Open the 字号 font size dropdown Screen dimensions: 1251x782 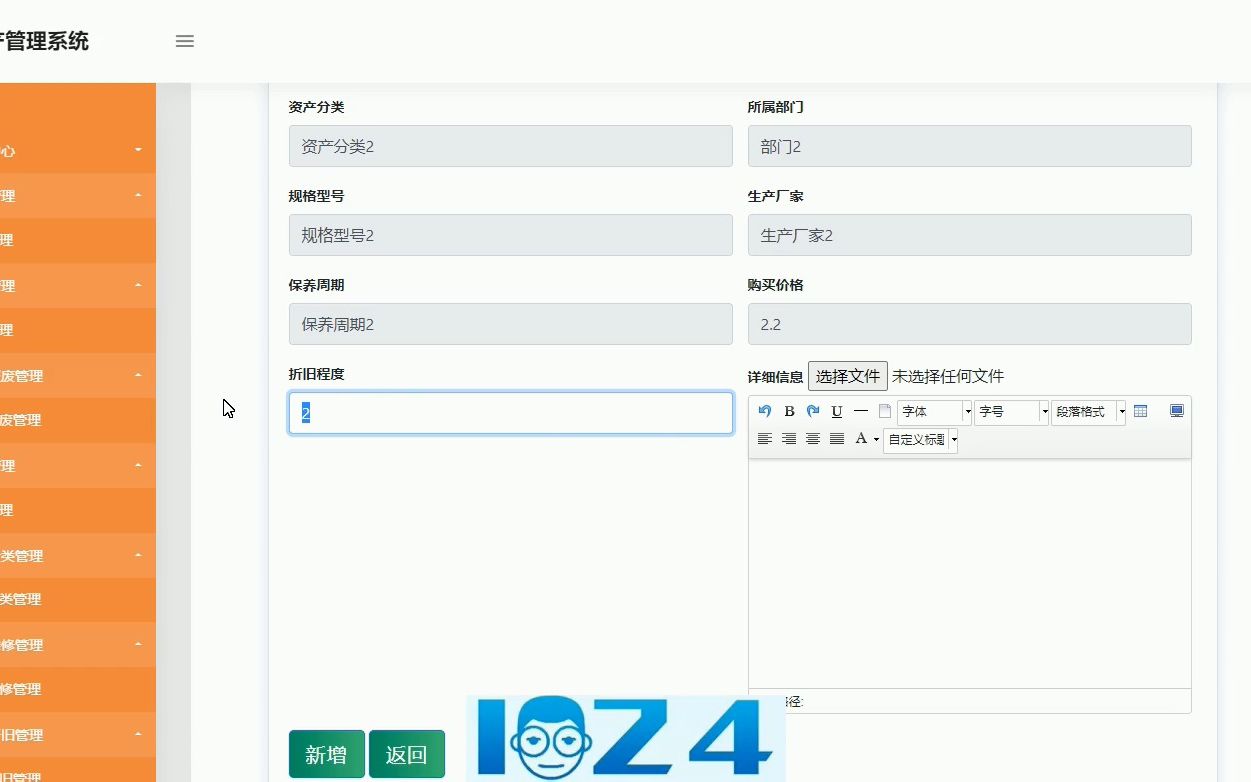coord(1008,411)
